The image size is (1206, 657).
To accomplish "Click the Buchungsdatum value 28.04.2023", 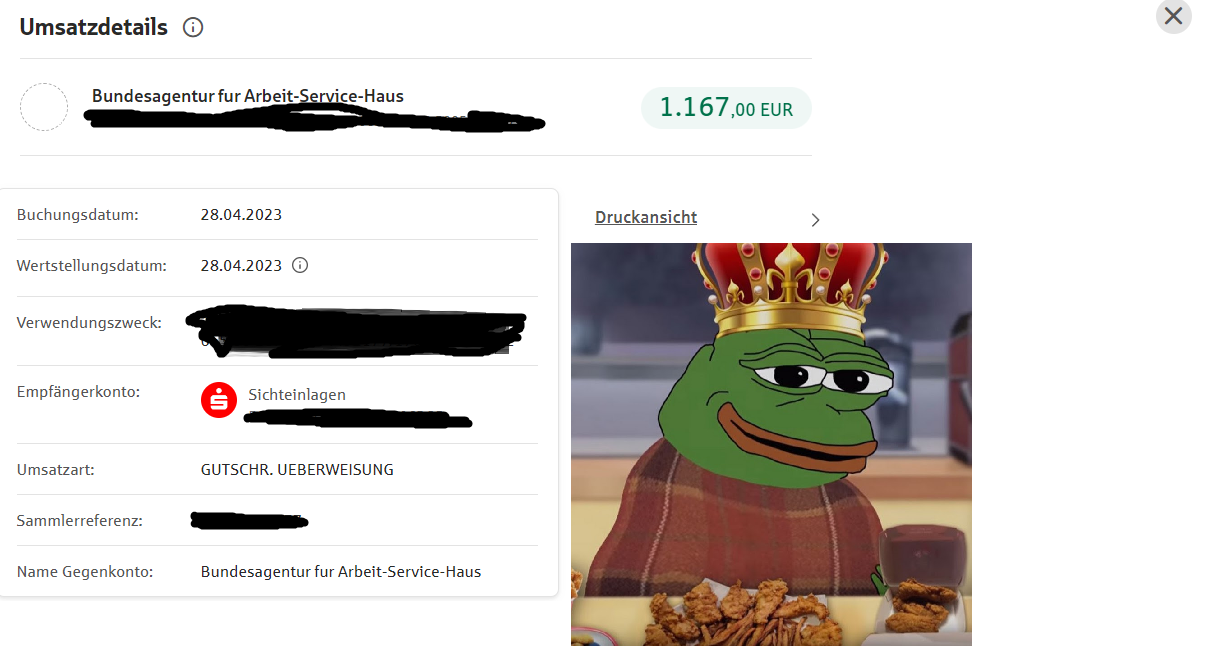I will coord(241,214).
